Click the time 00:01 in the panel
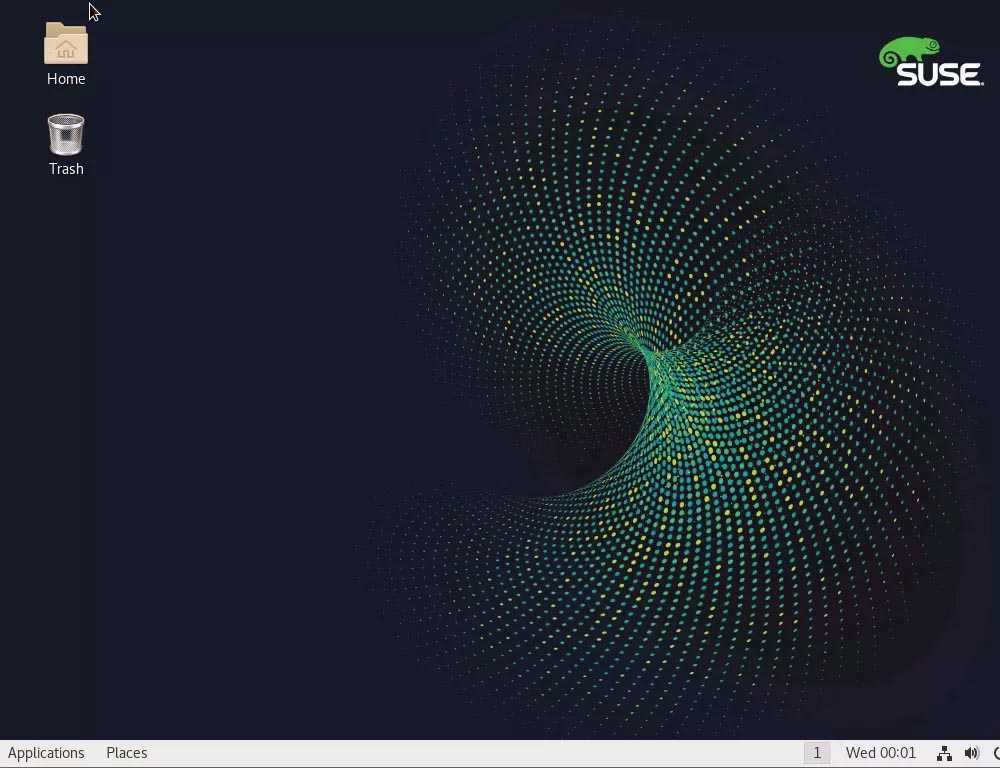The height and width of the screenshot is (768, 1000). tap(897, 753)
